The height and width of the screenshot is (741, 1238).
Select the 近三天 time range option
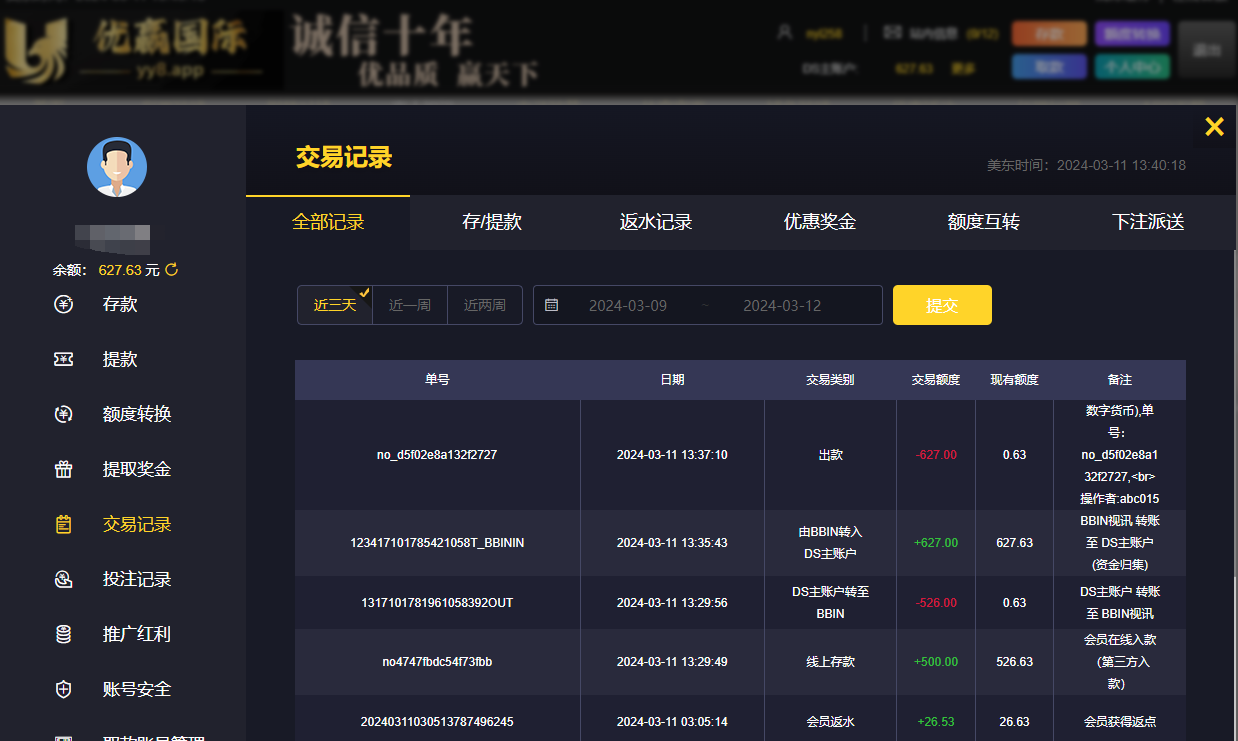coord(335,305)
